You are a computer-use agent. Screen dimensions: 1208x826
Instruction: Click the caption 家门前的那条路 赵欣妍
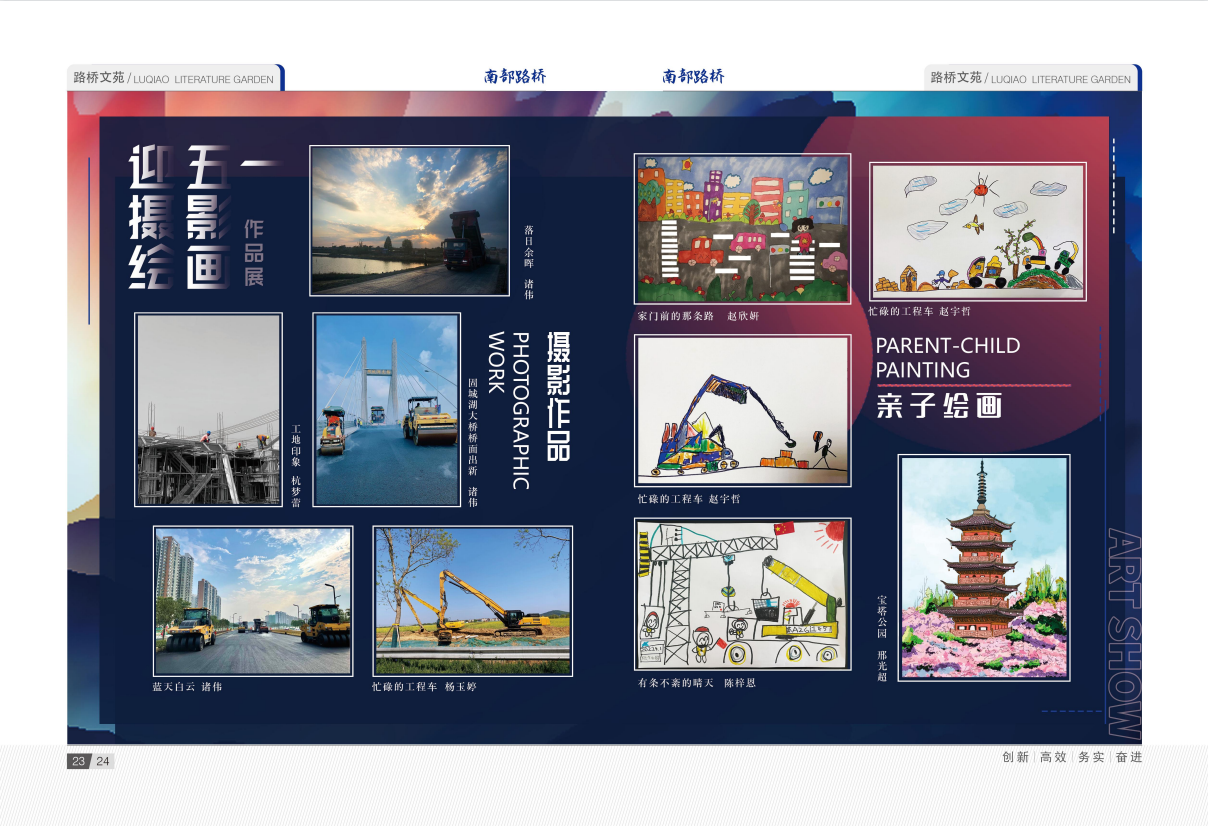pyautogui.click(x=698, y=316)
